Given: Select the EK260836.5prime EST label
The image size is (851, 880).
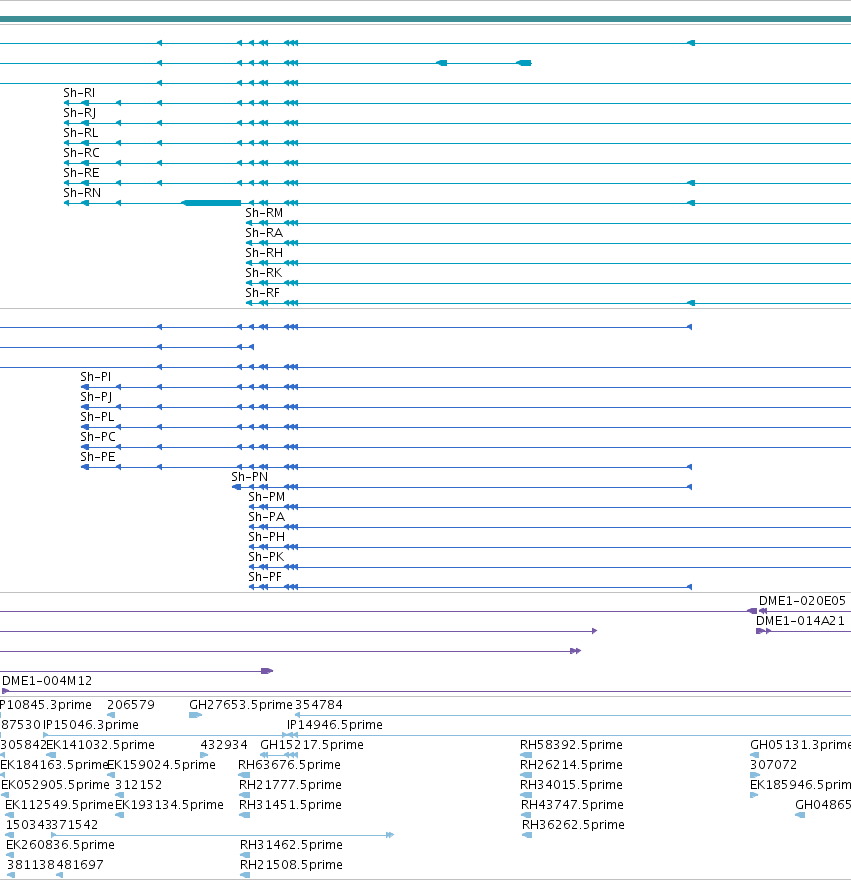Looking at the screenshot, I should coord(61,845).
